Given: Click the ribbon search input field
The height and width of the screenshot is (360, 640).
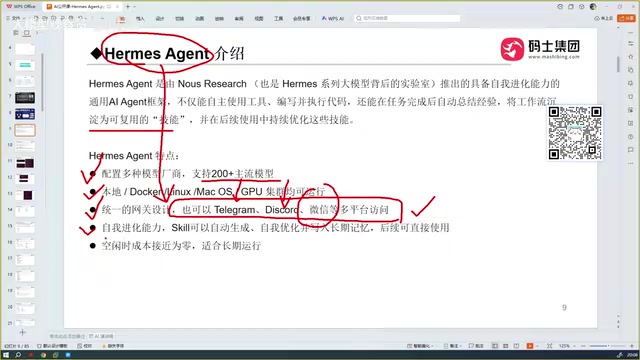Looking at the screenshot, I should click(407, 18).
